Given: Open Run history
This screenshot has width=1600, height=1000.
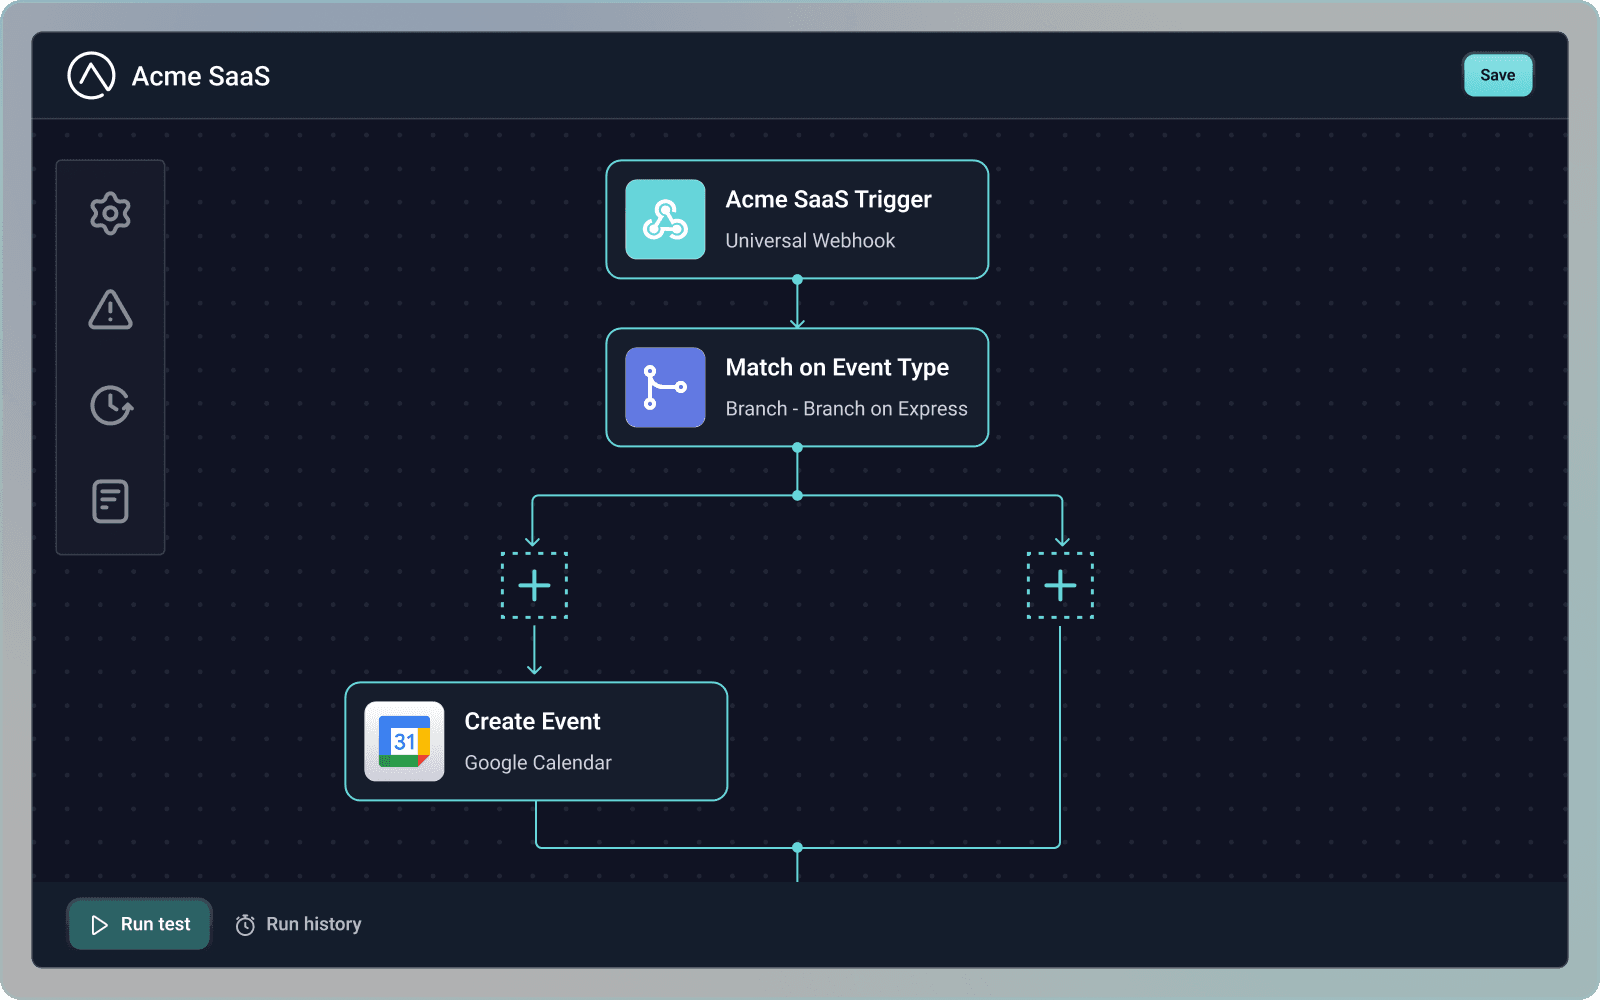Looking at the screenshot, I should [x=298, y=924].
